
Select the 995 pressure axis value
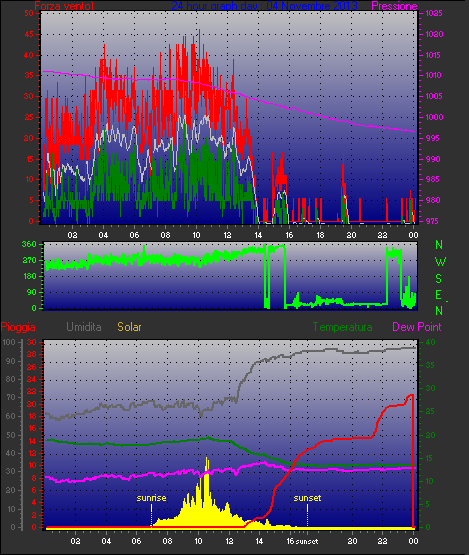pos(433,138)
